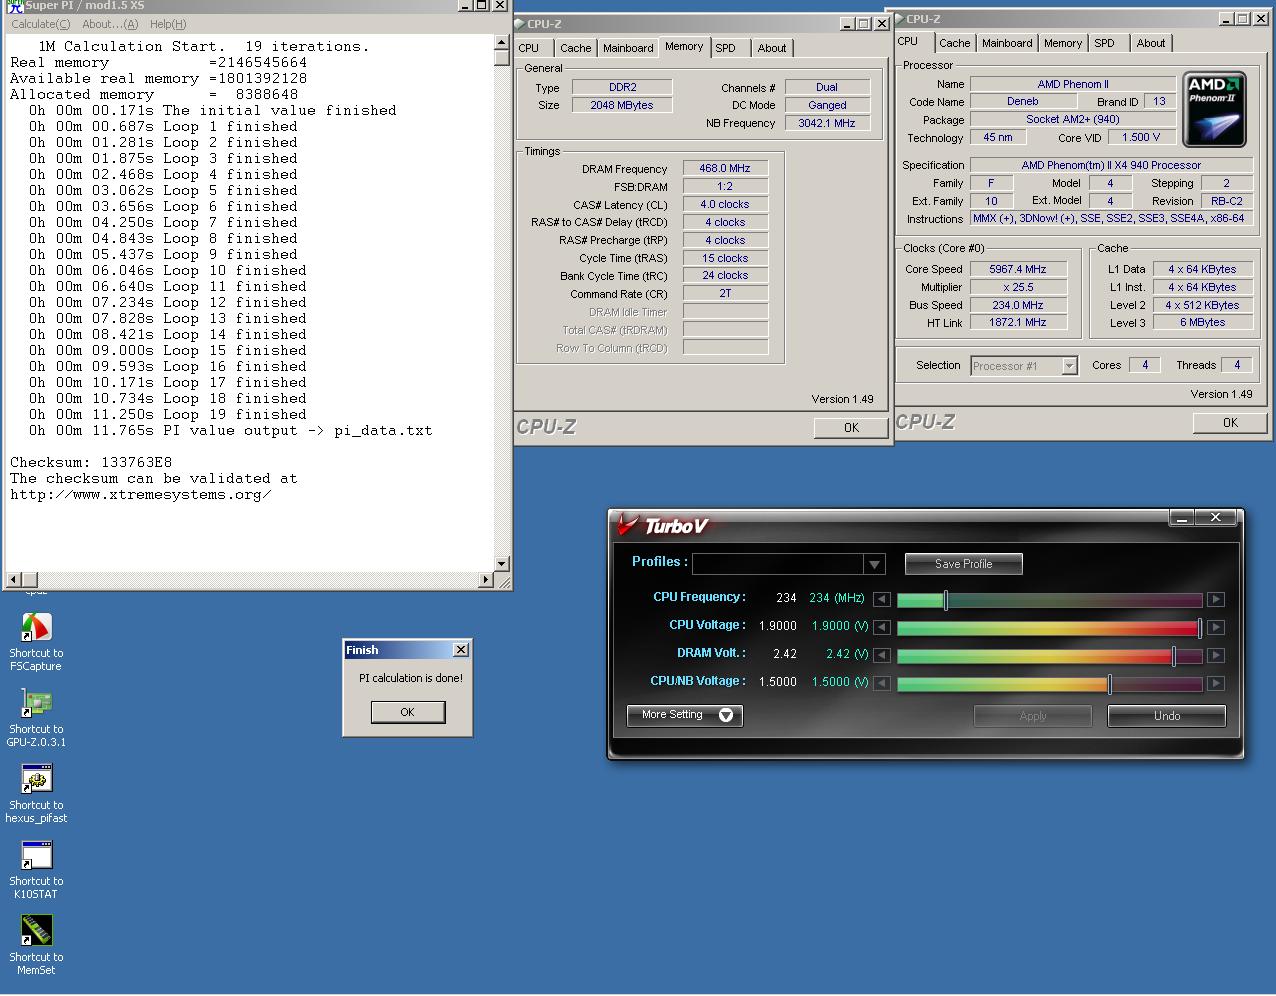Switch to SPD tab in Memory CPU-Z window
This screenshot has width=1276, height=996.
[725, 48]
